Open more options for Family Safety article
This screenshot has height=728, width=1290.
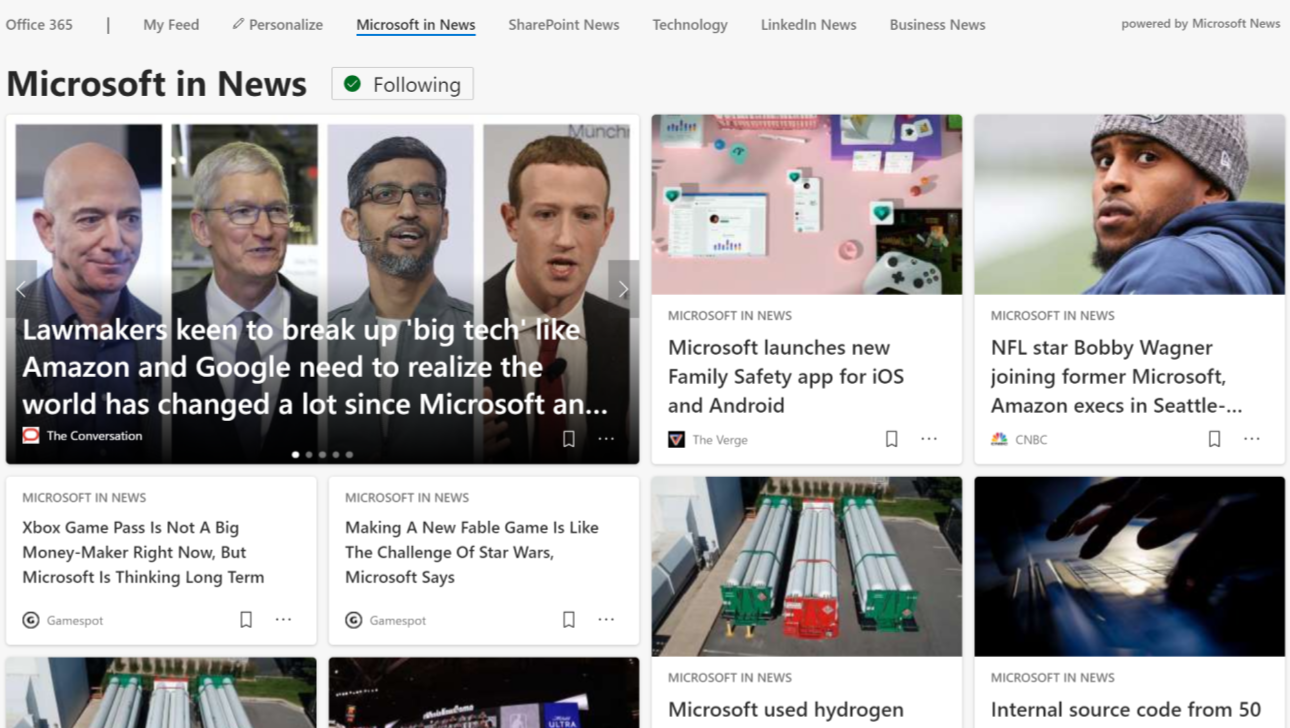coord(929,439)
